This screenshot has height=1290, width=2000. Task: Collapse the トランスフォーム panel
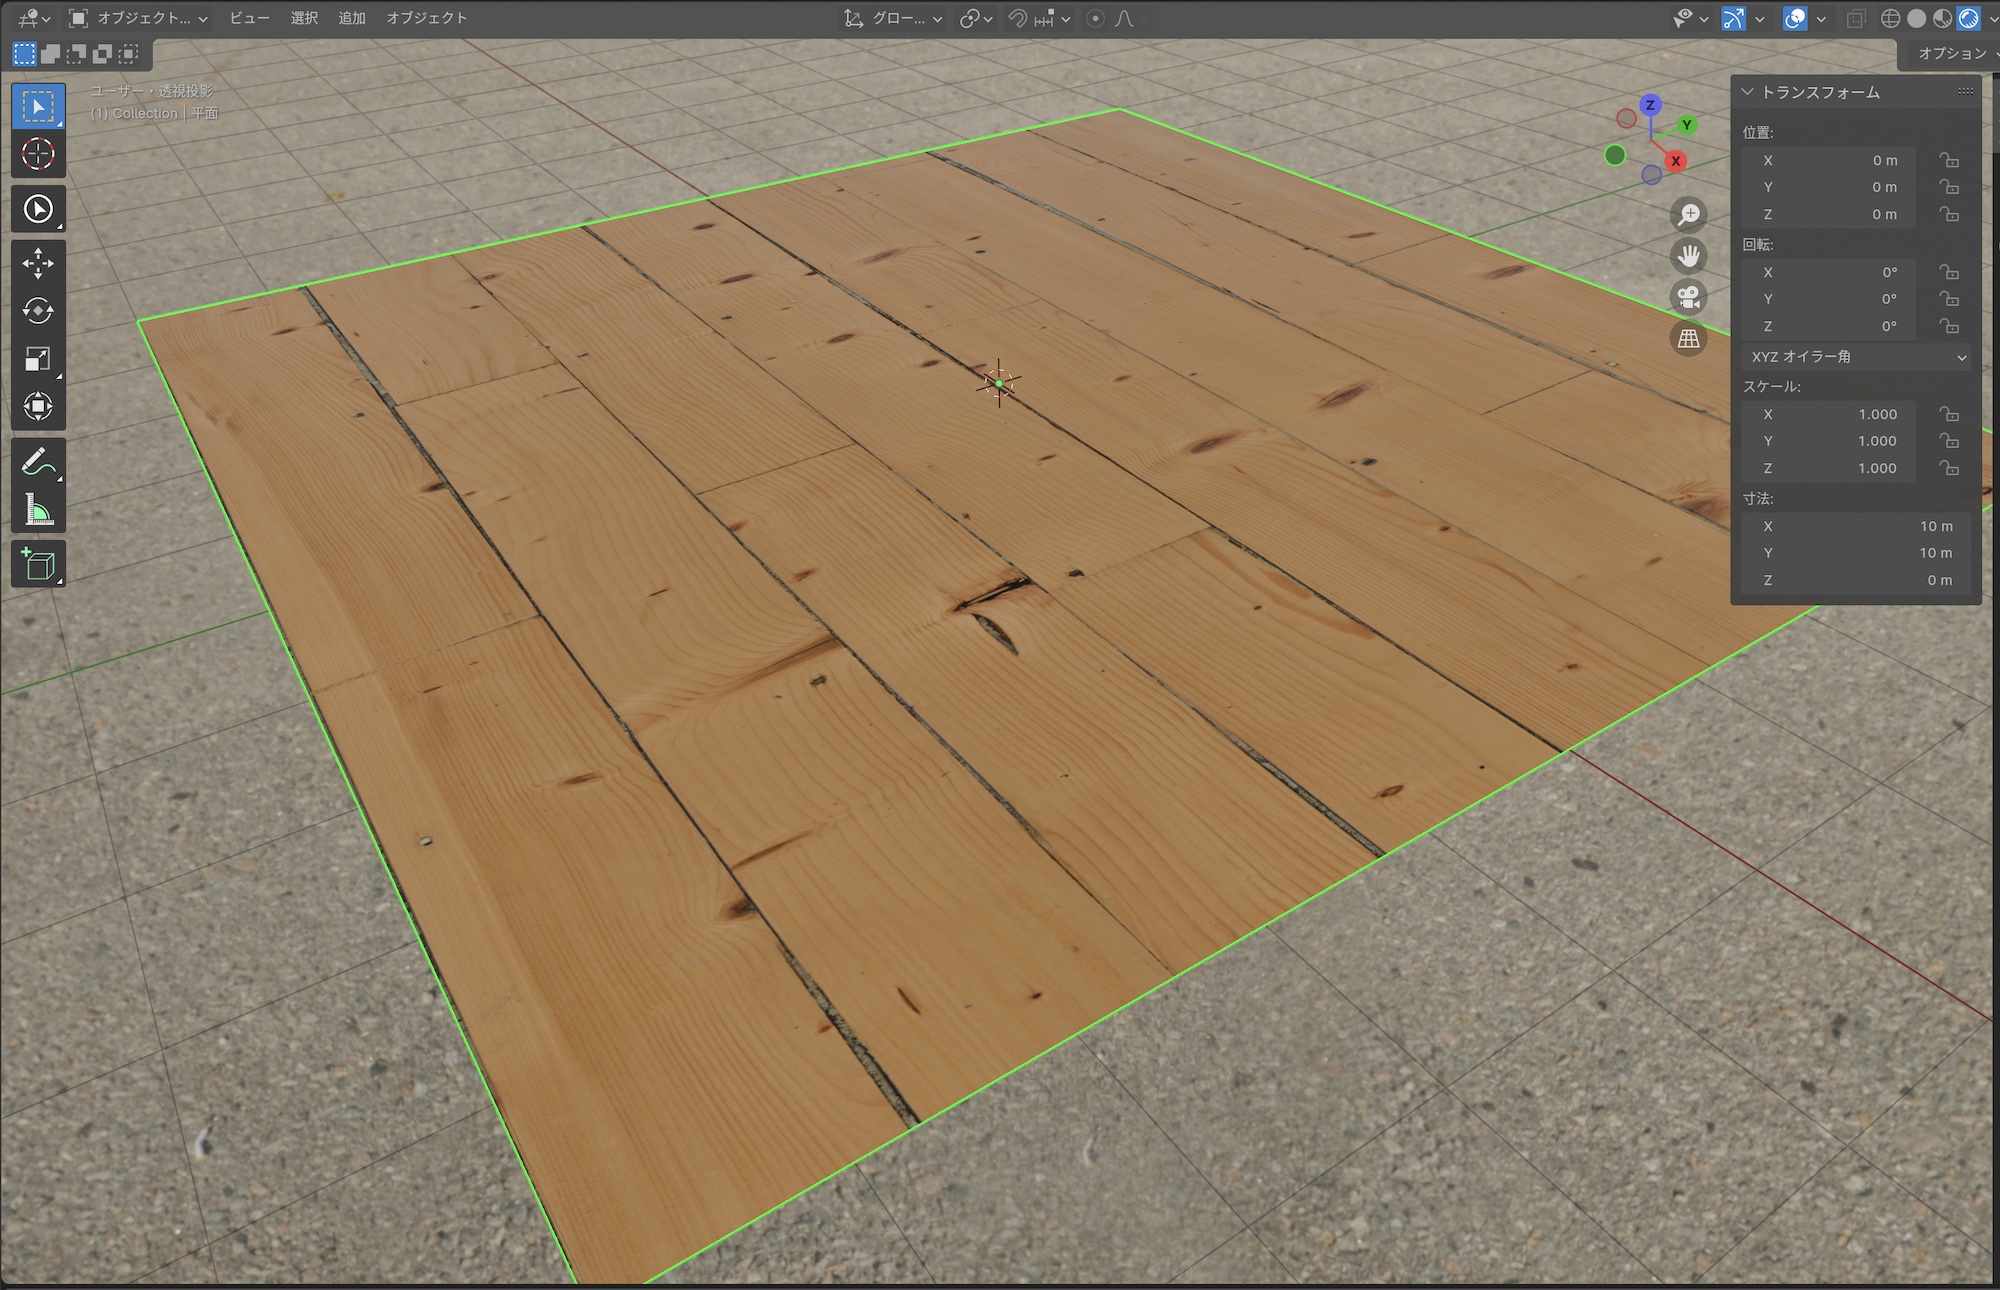(1748, 92)
